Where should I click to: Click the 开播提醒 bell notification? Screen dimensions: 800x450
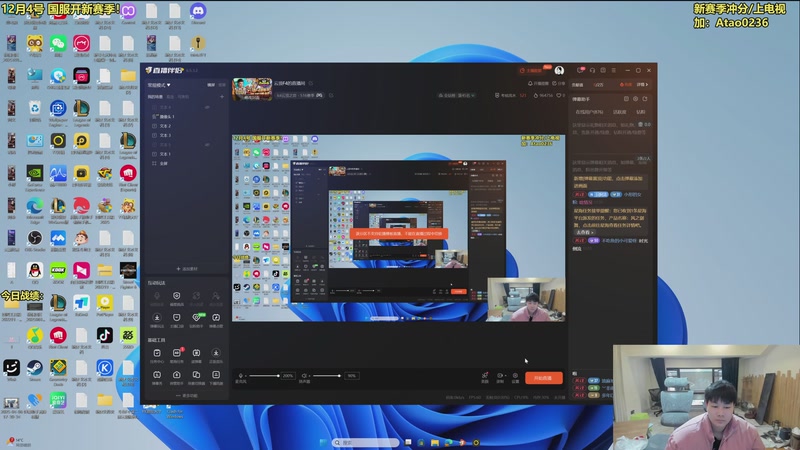click(x=538, y=84)
